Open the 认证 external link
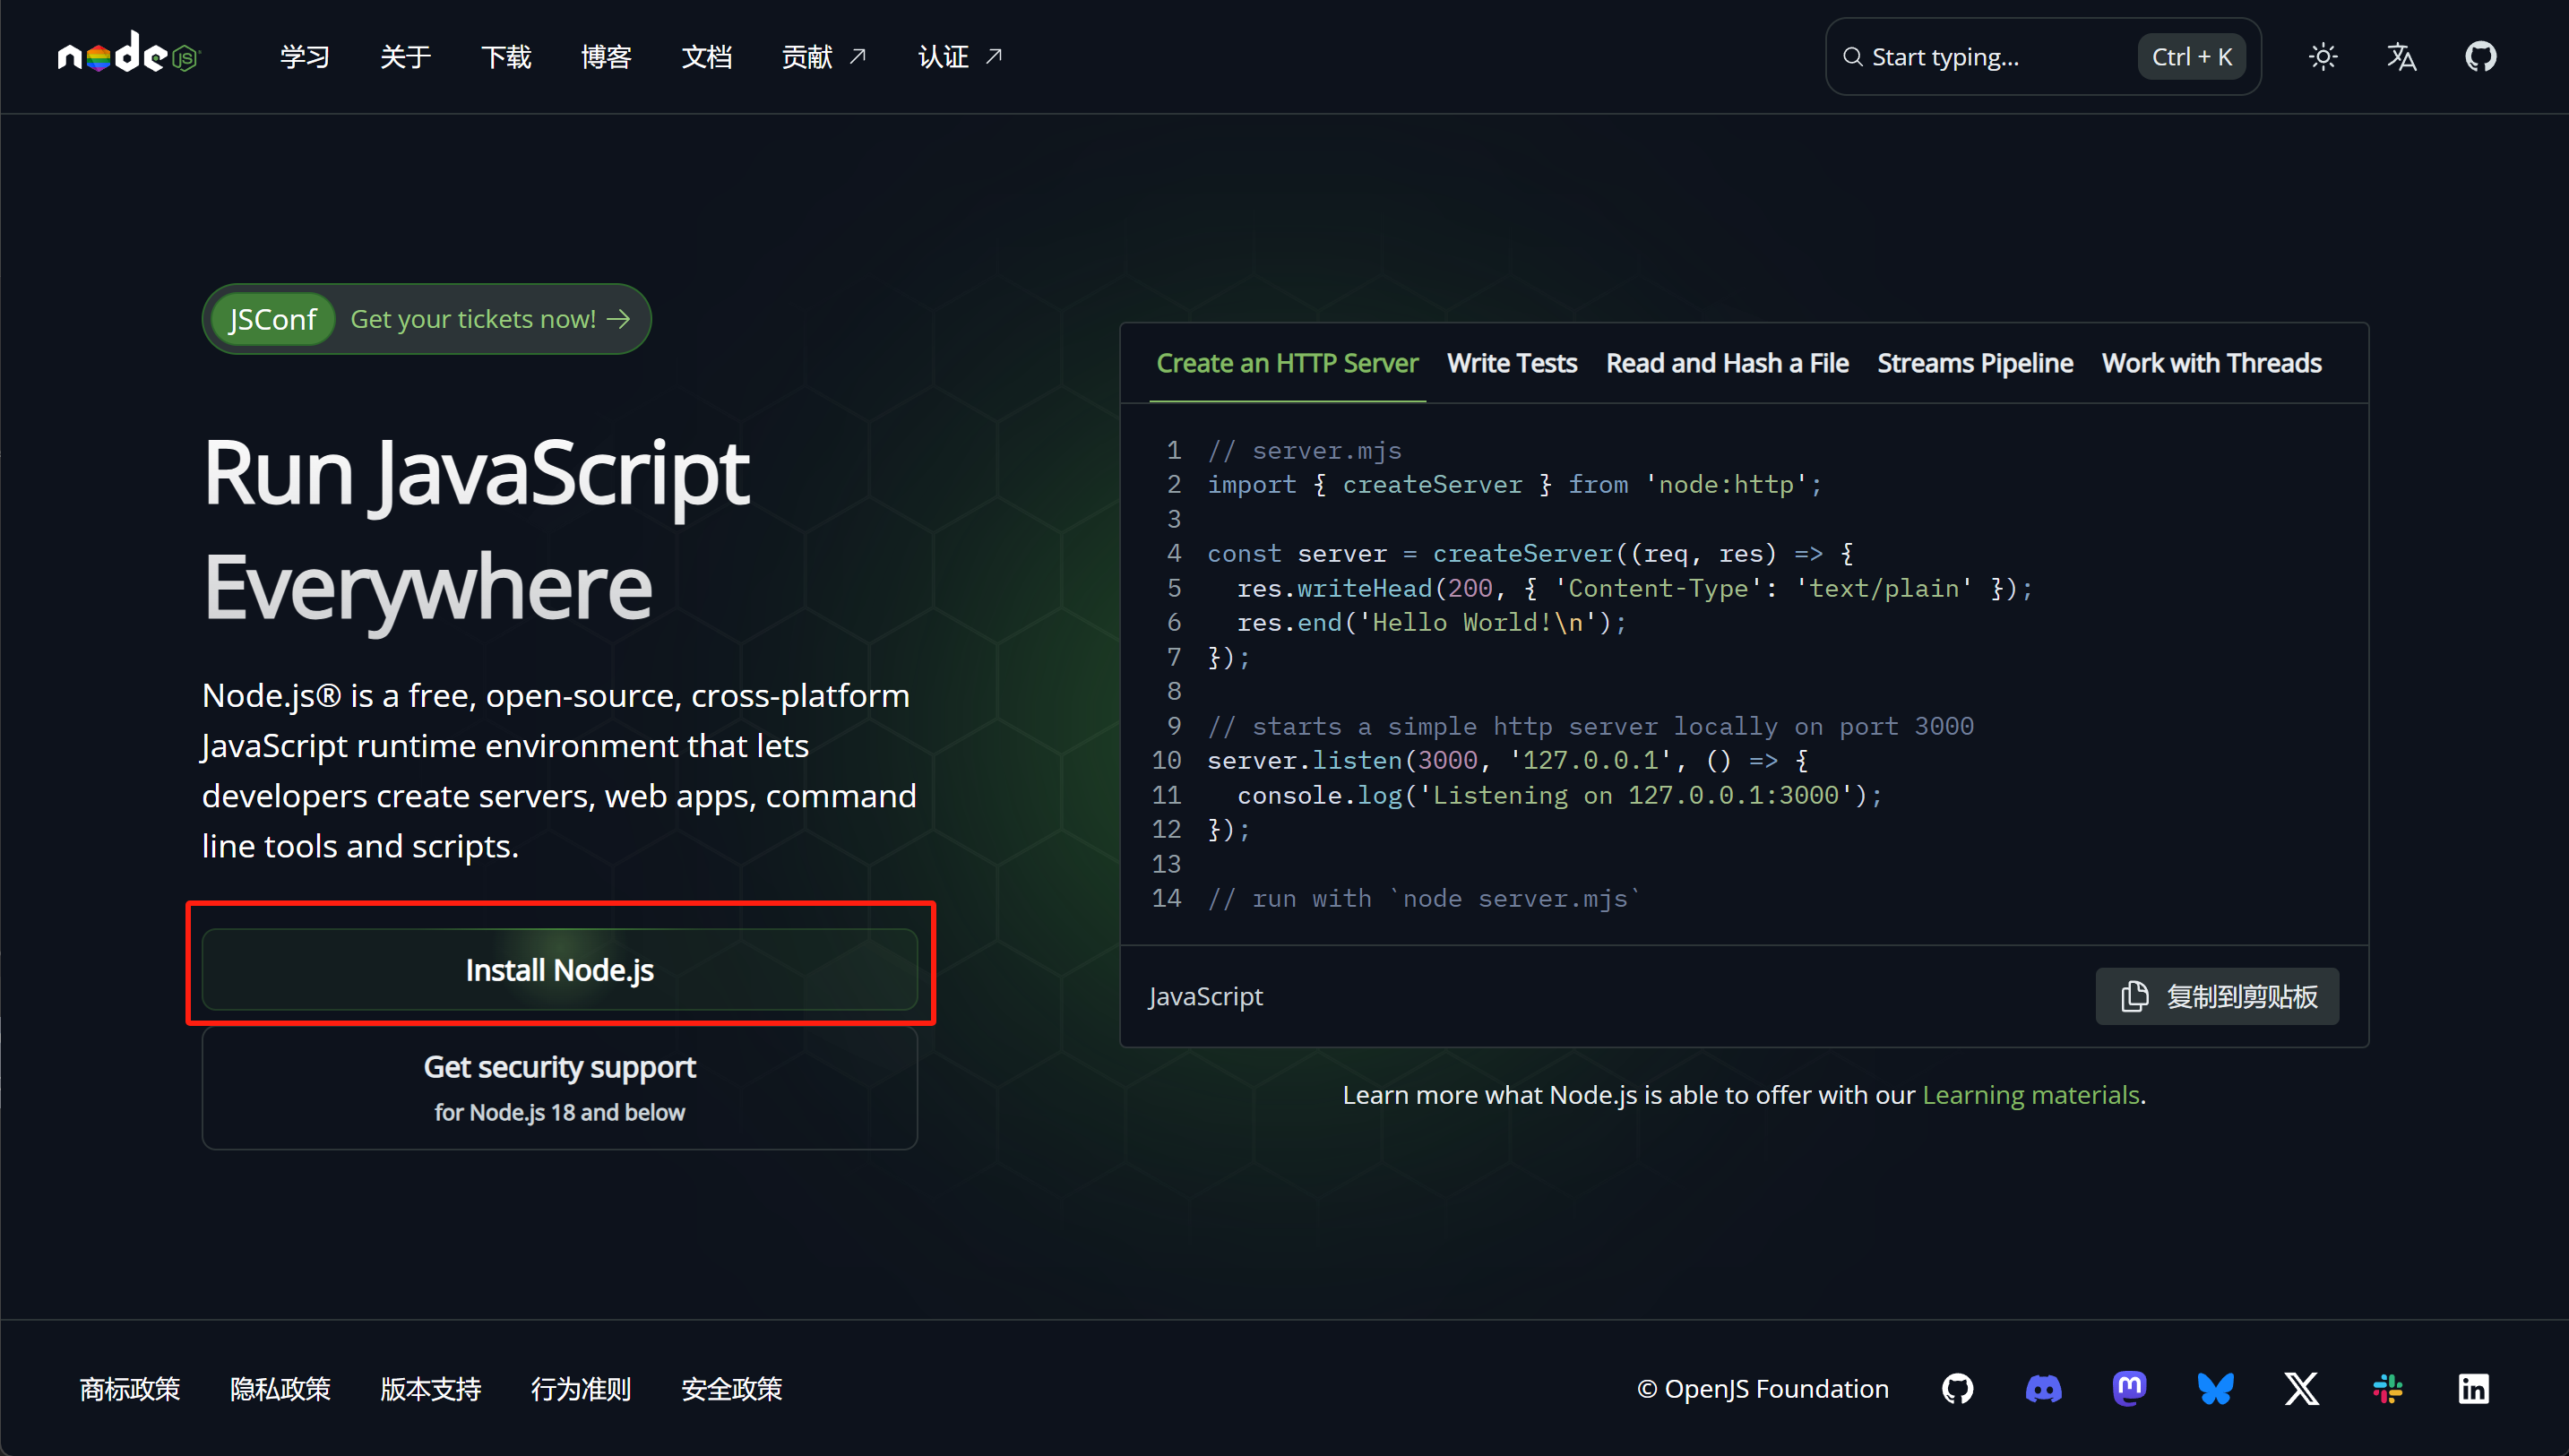The height and width of the screenshot is (1456, 2569). (960, 57)
